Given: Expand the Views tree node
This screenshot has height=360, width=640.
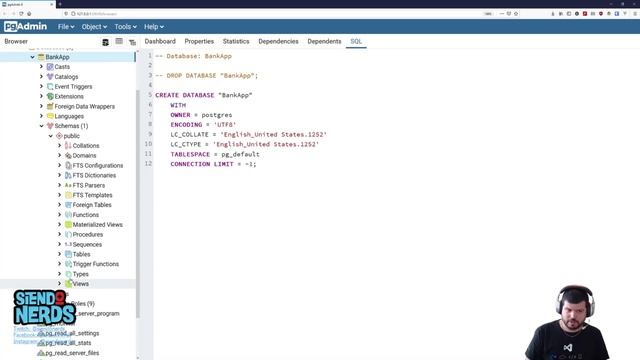Looking at the screenshot, I should tap(60, 283).
